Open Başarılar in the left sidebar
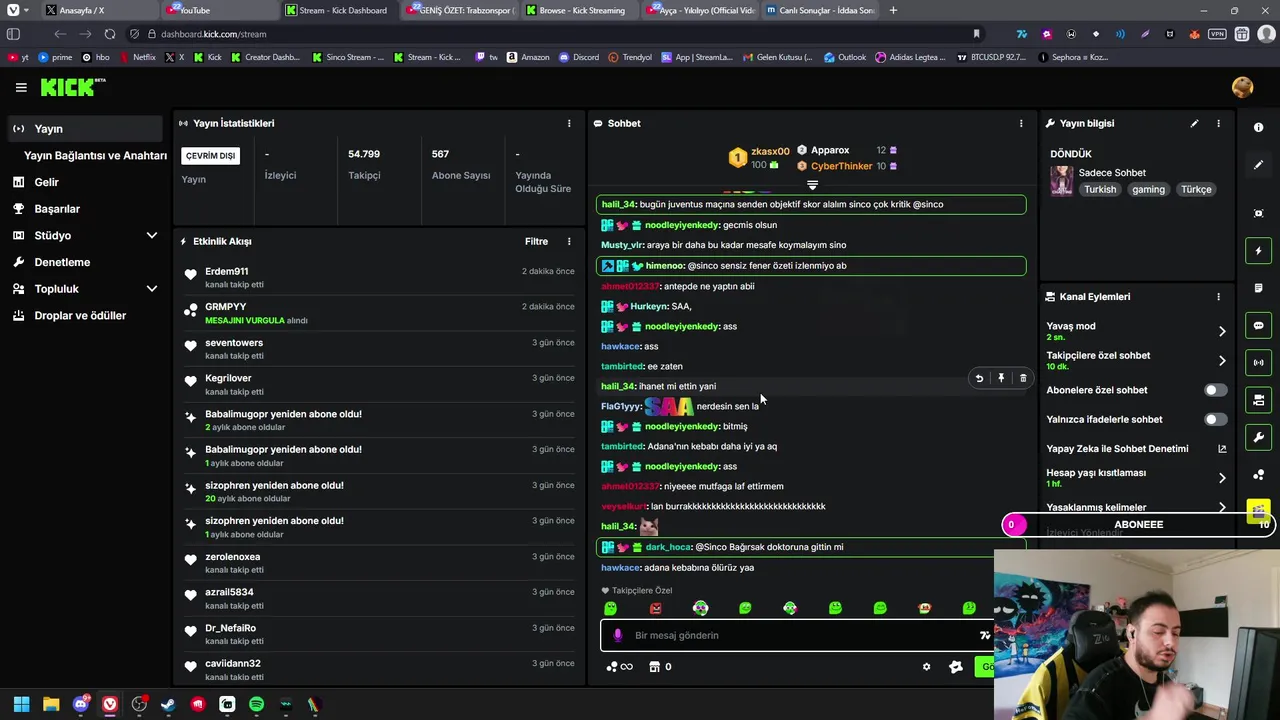This screenshot has height=720, width=1280. [57, 209]
